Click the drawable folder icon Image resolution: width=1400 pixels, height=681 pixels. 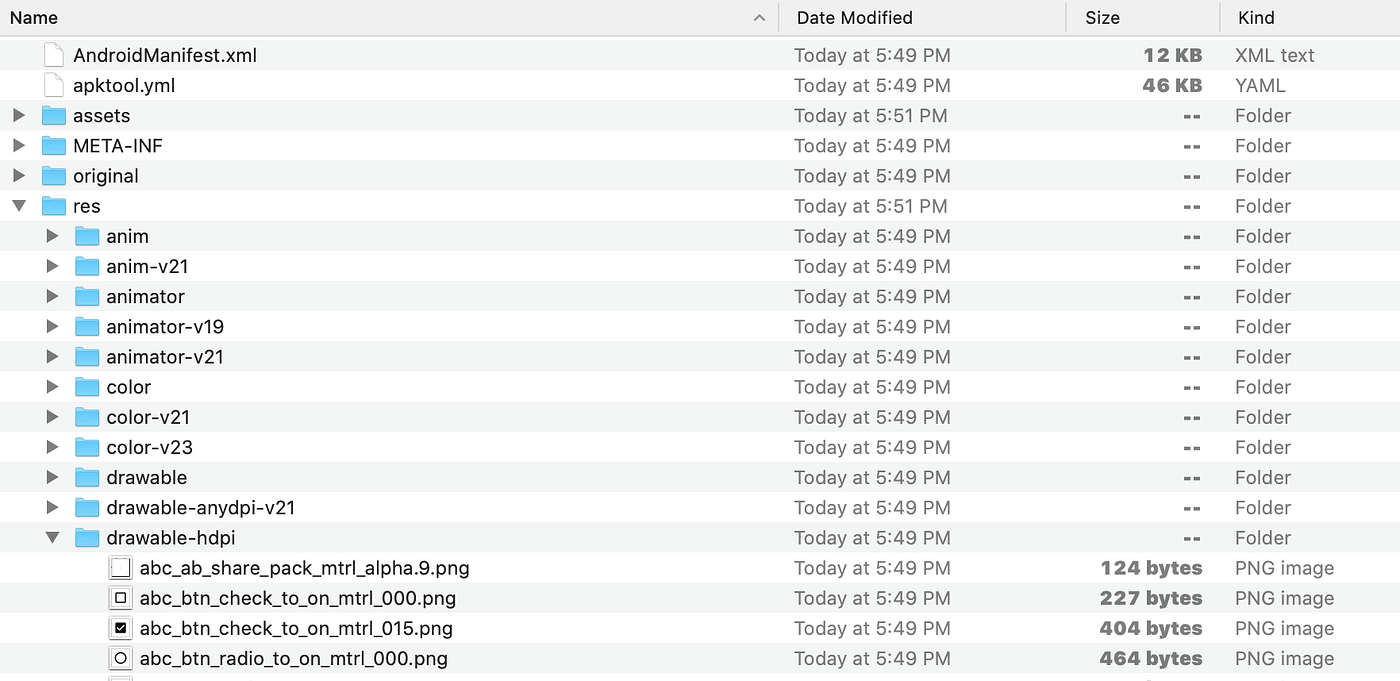(87, 477)
